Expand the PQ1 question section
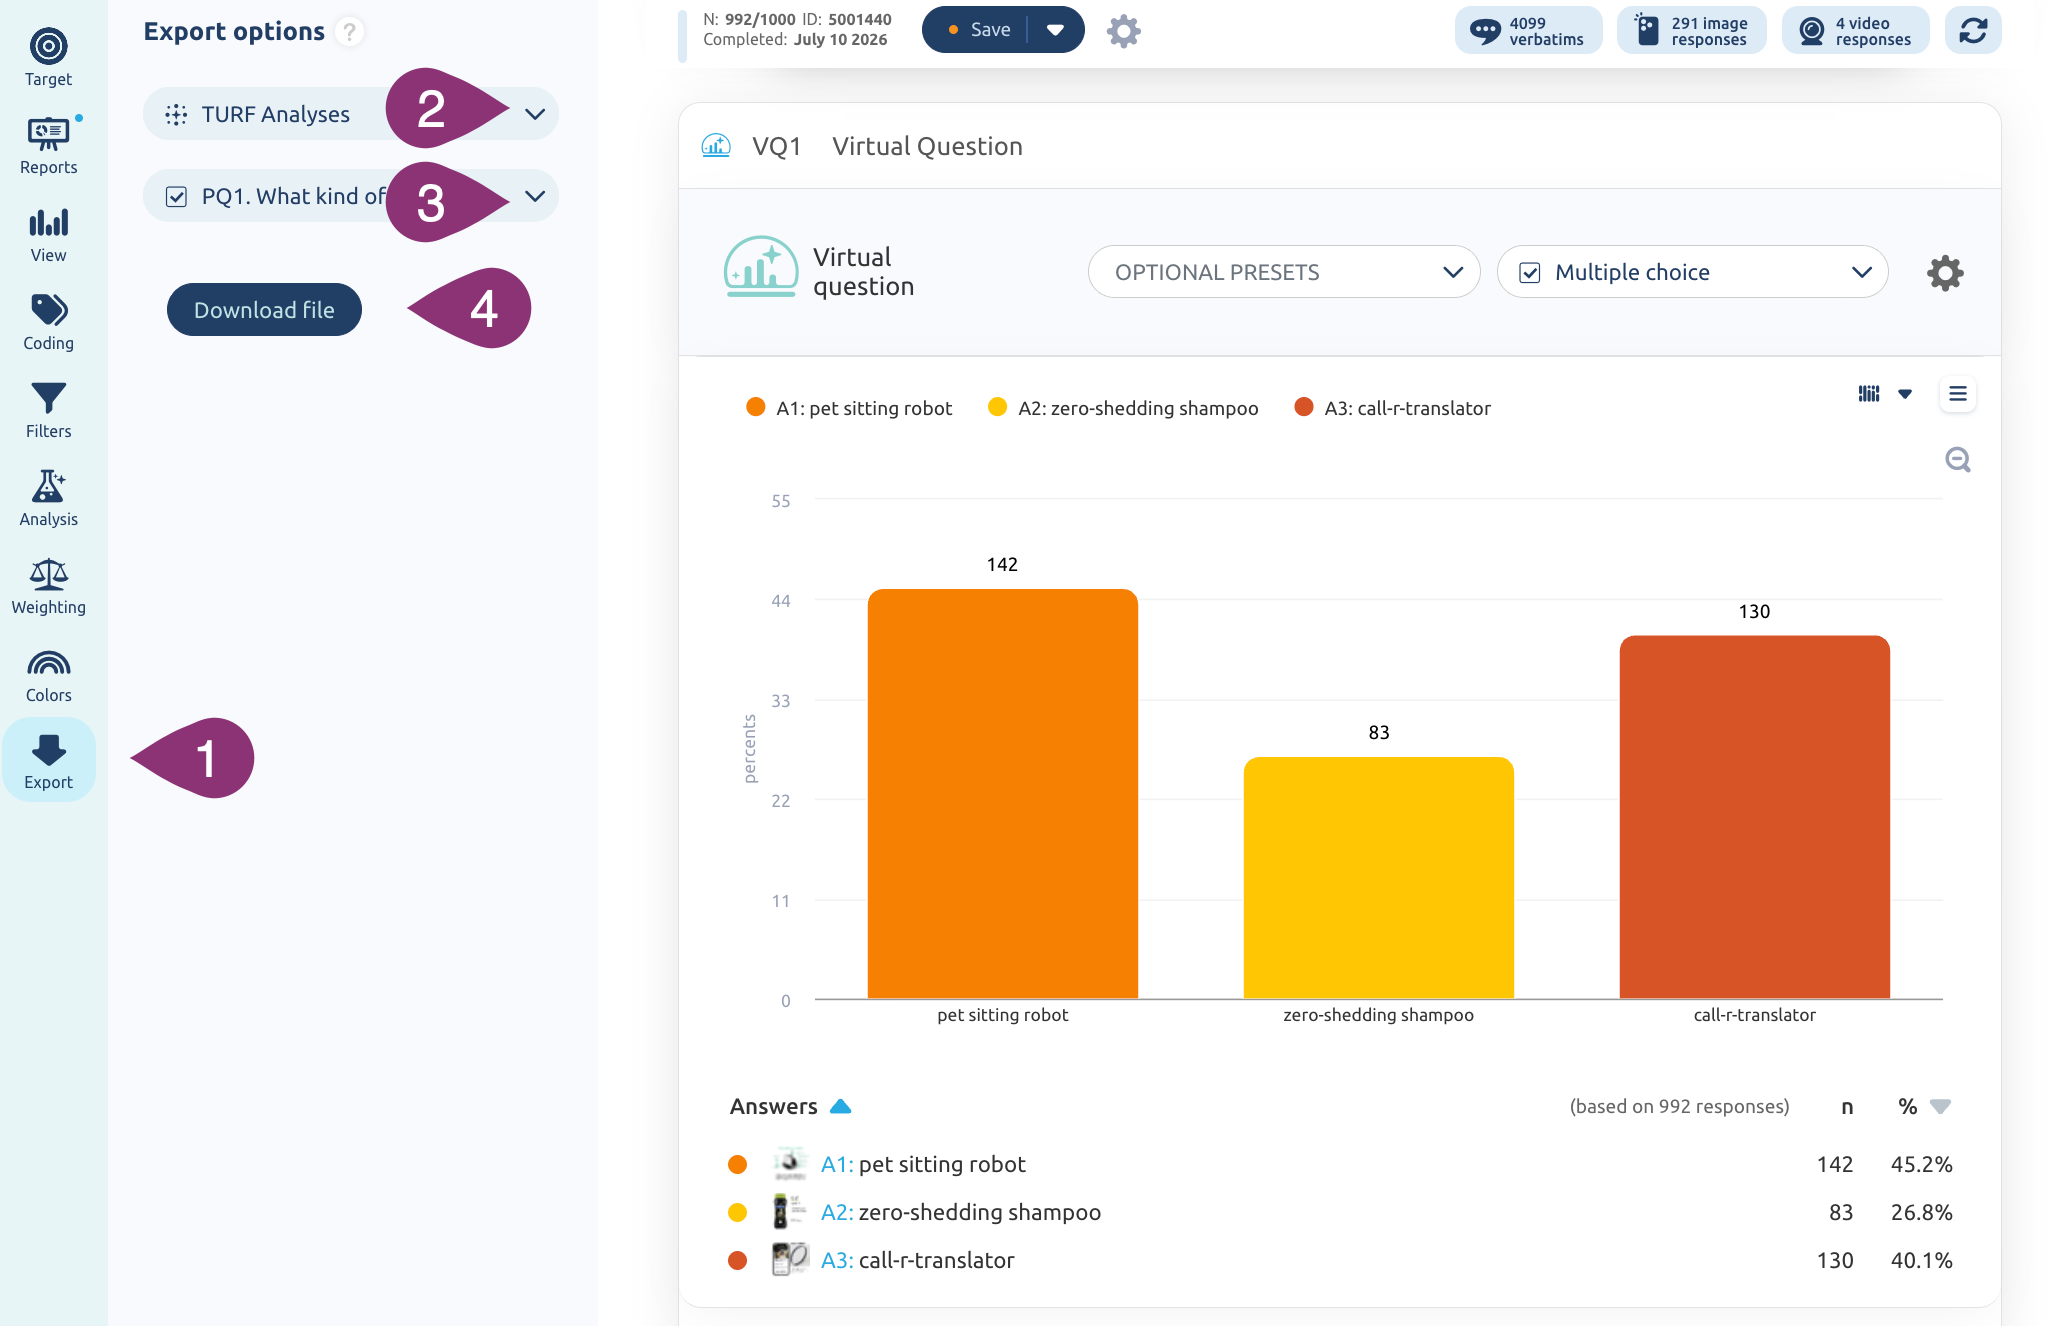Viewport: 2066px width, 1326px height. pos(535,196)
